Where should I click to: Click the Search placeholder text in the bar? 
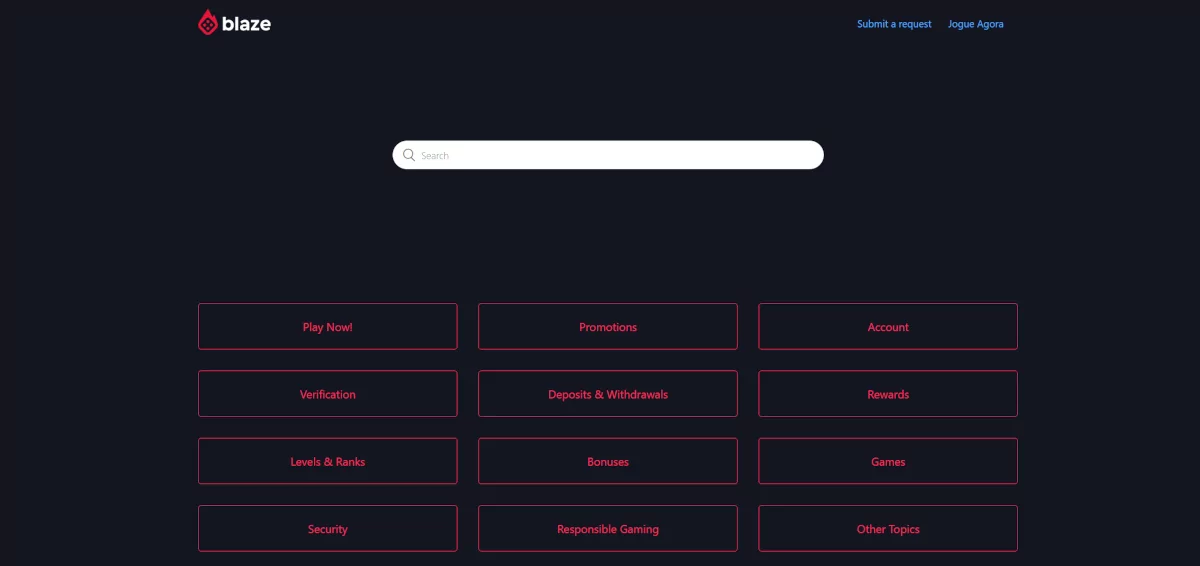(435, 156)
